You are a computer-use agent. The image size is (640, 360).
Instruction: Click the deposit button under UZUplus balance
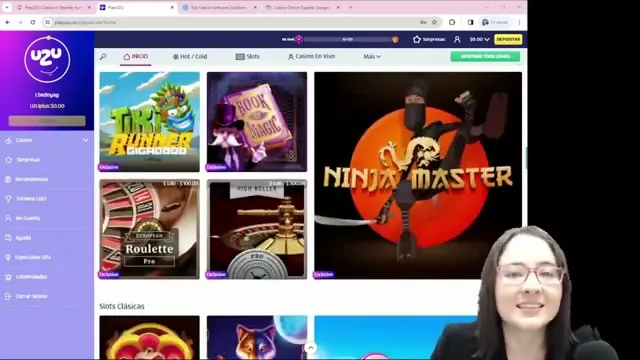47,121
